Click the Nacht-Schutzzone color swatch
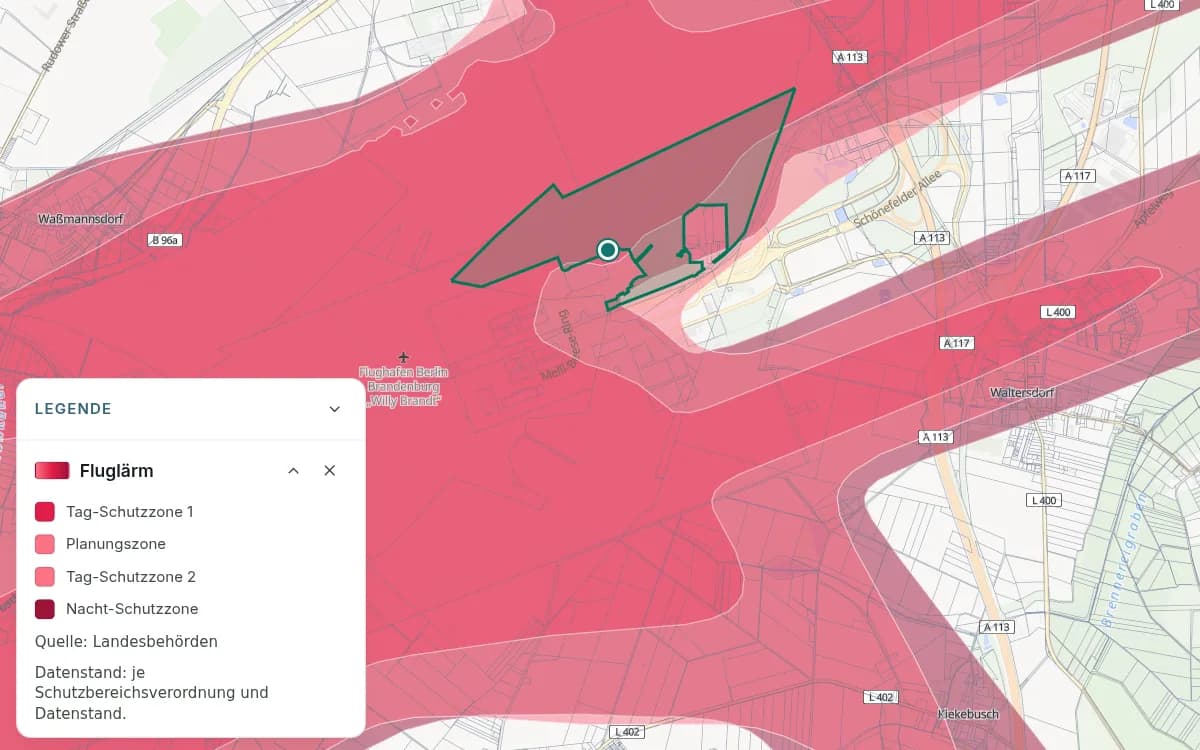Viewport: 1200px width, 750px height. coord(45,609)
